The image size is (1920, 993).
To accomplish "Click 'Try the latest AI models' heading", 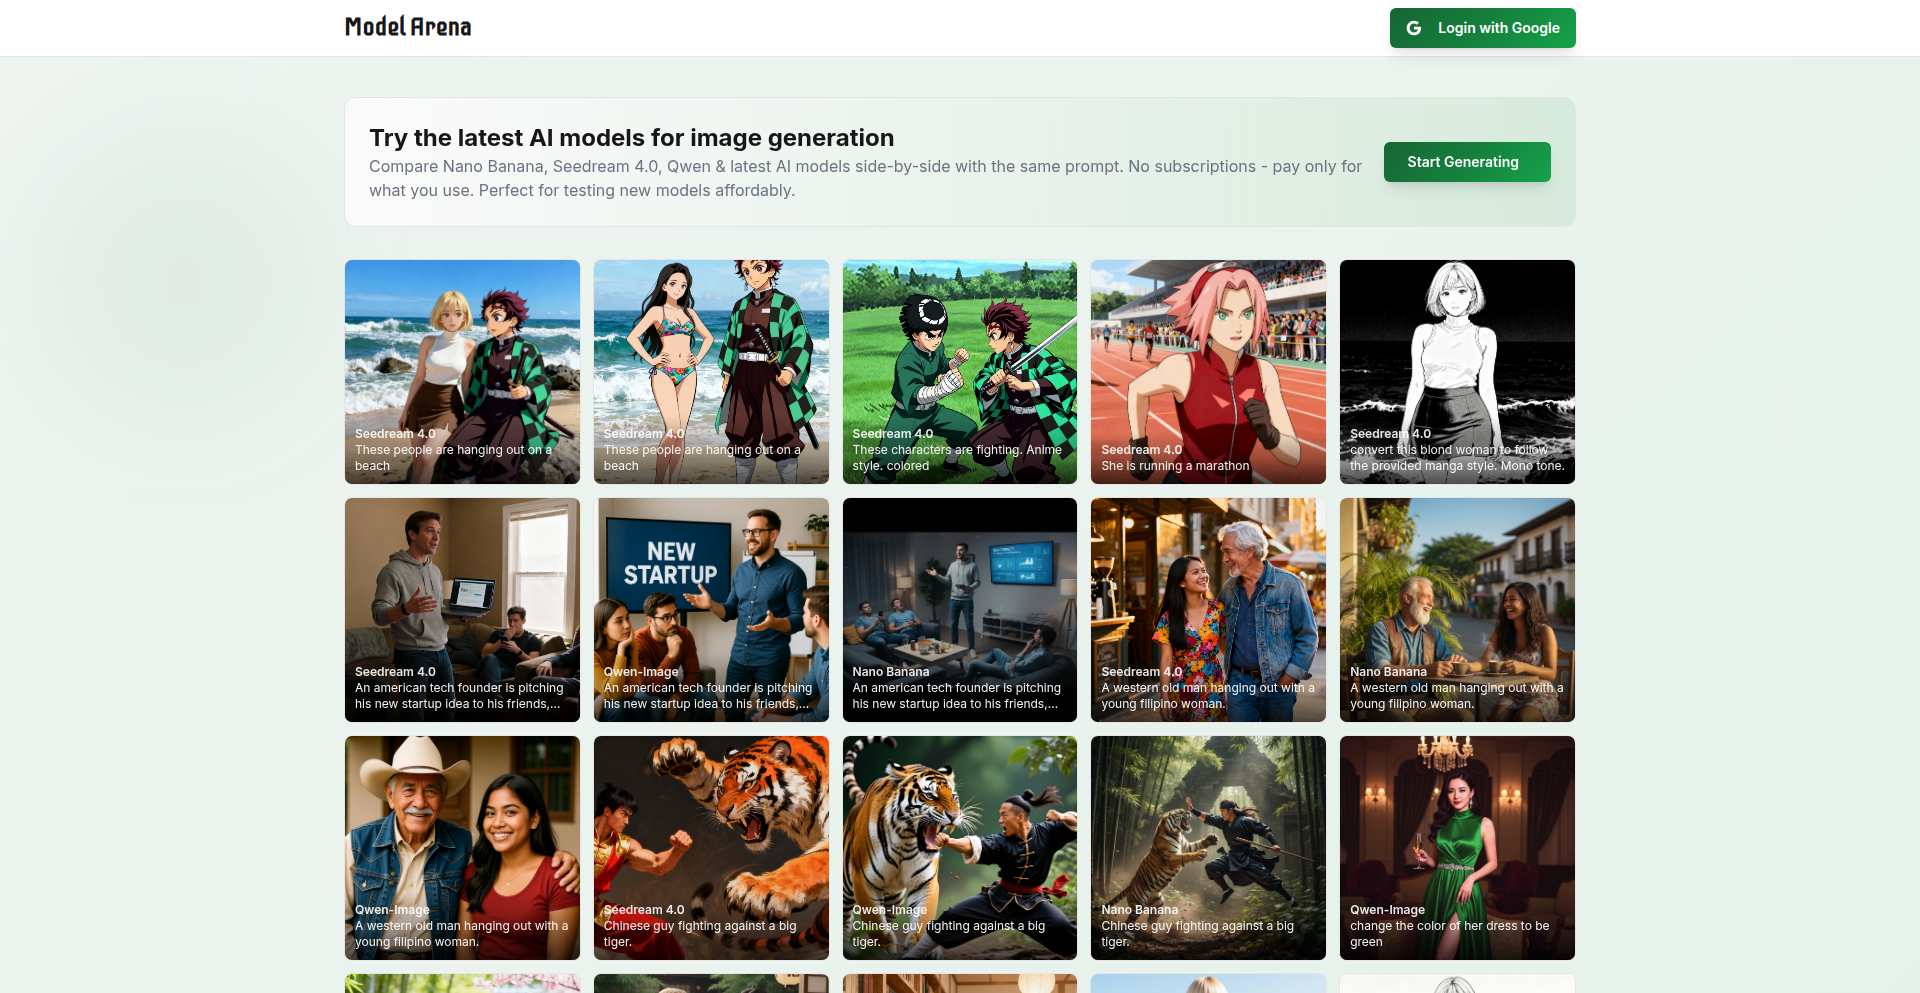I will coord(631,137).
